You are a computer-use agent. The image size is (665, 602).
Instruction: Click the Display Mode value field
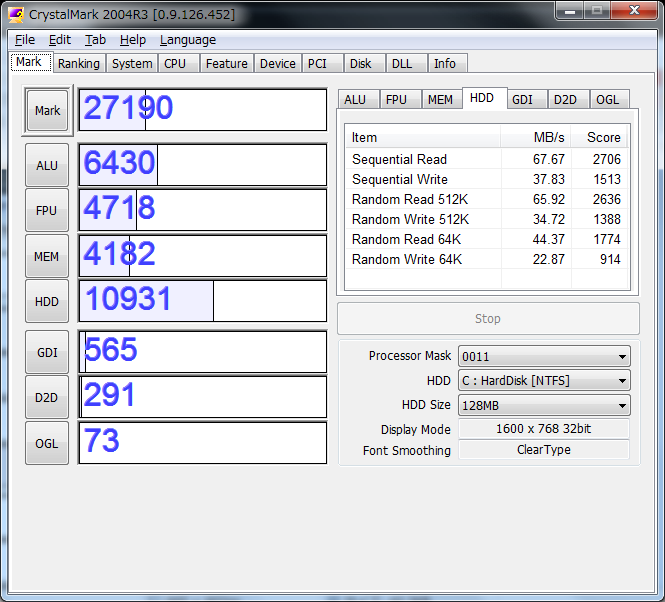544,429
